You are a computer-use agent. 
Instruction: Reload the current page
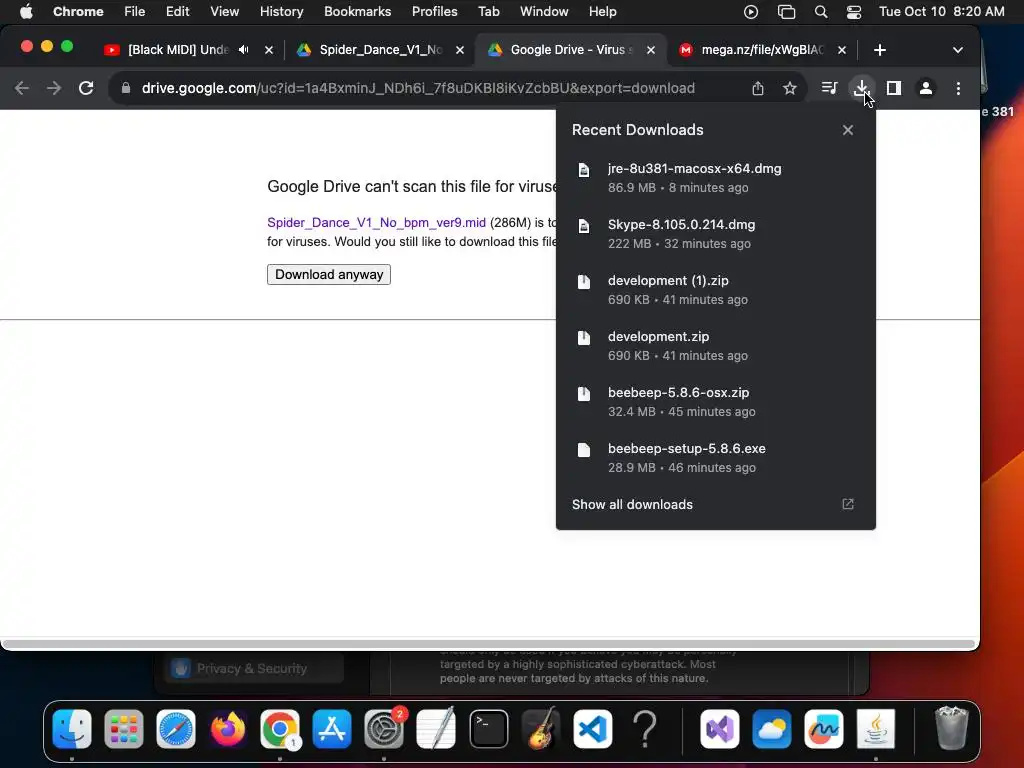click(x=86, y=88)
